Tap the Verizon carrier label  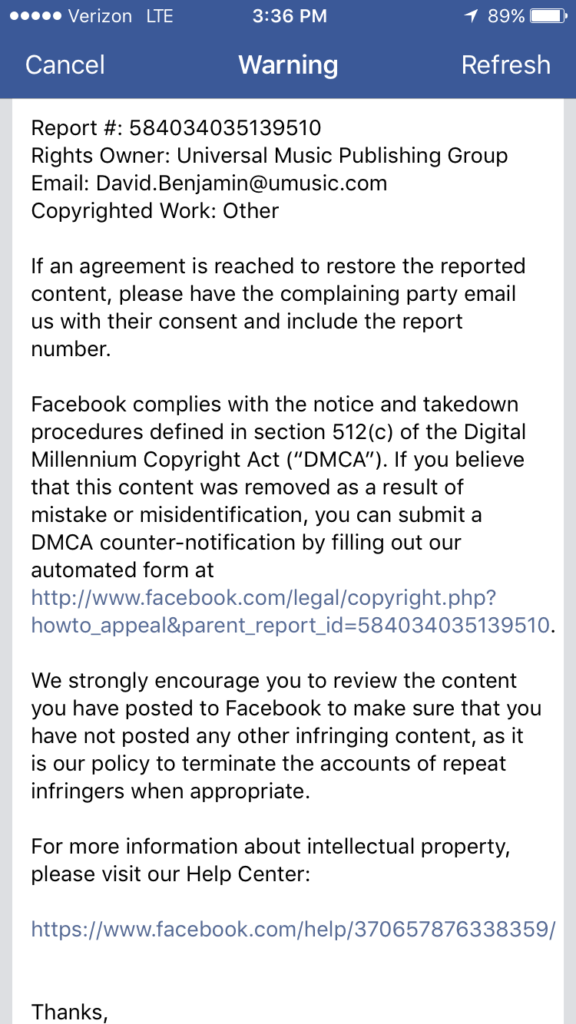pos(101,16)
